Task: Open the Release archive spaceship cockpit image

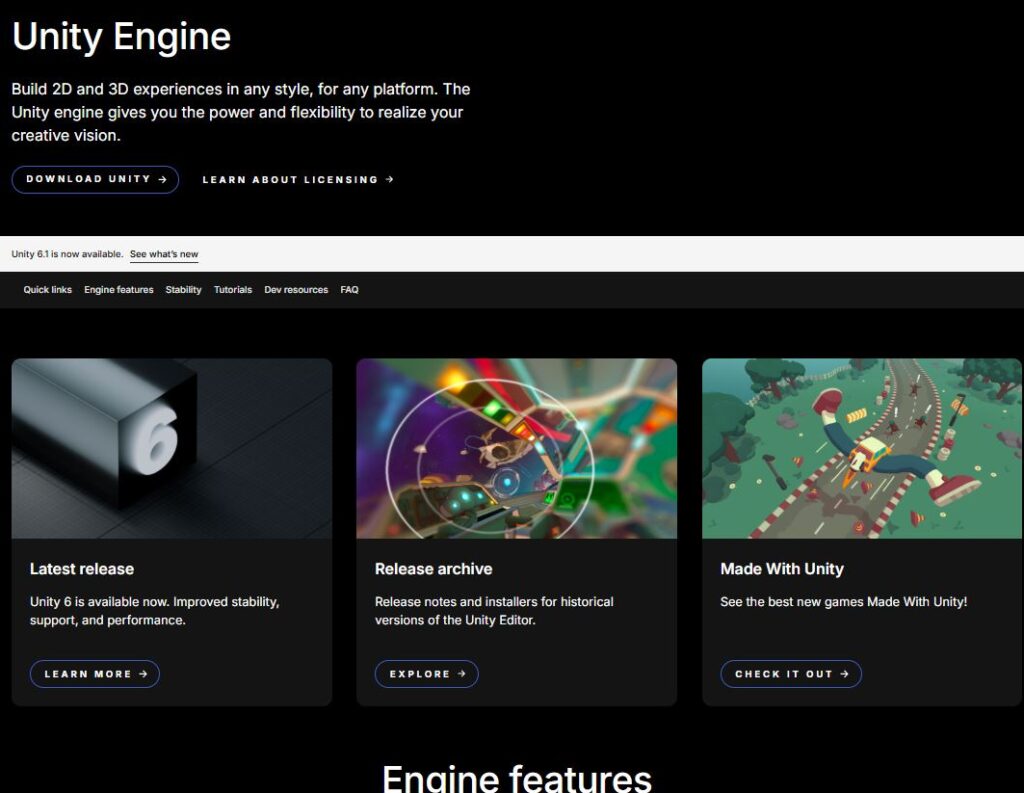Action: [516, 448]
